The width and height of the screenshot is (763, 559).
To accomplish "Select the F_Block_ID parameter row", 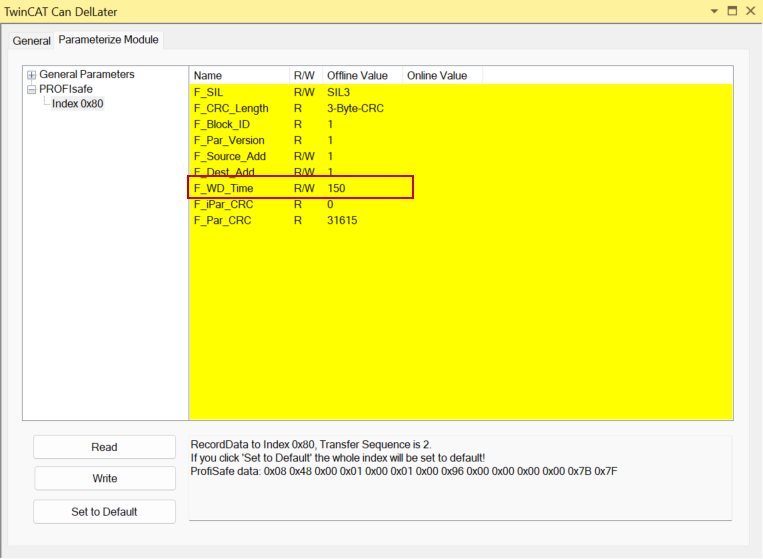I will [x=460, y=124].
